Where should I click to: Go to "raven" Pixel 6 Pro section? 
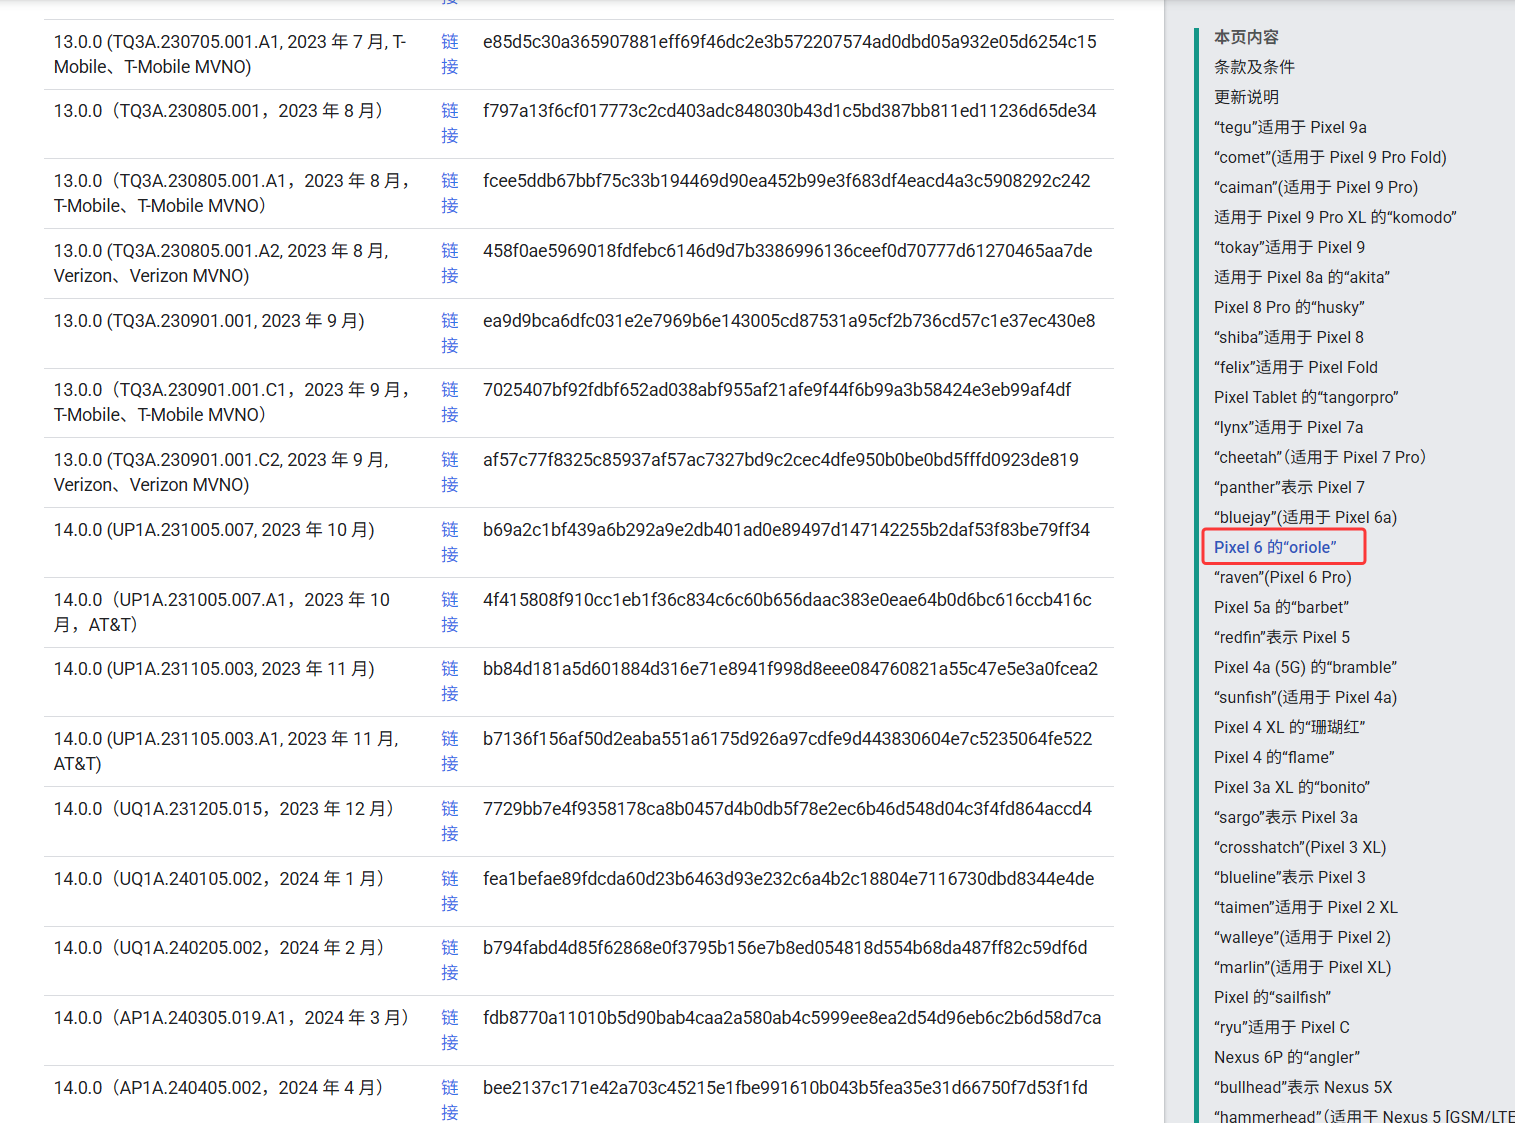pos(1282,577)
